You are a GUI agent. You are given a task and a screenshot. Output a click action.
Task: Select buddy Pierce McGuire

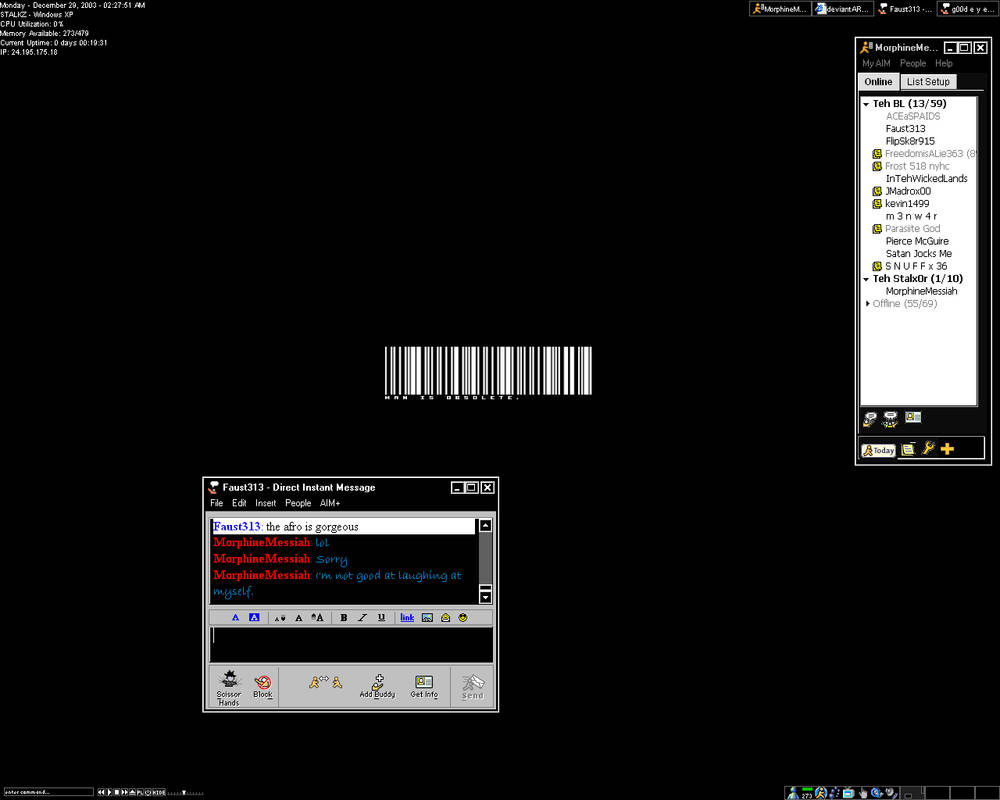[x=916, y=241]
